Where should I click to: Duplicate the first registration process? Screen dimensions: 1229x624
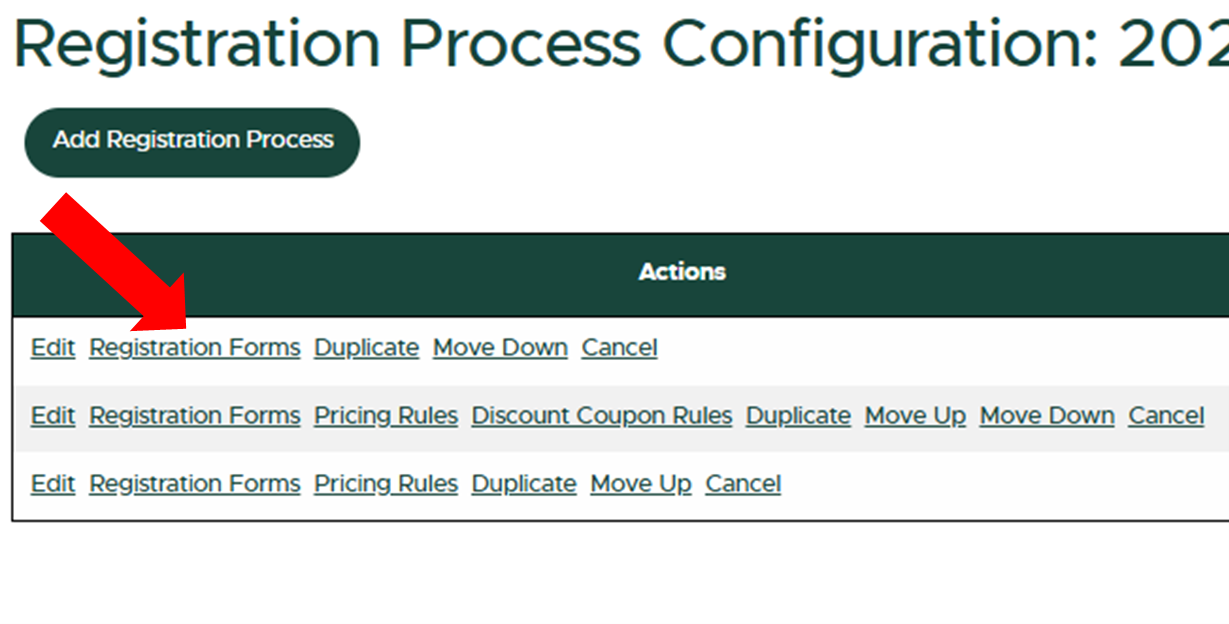click(x=366, y=347)
